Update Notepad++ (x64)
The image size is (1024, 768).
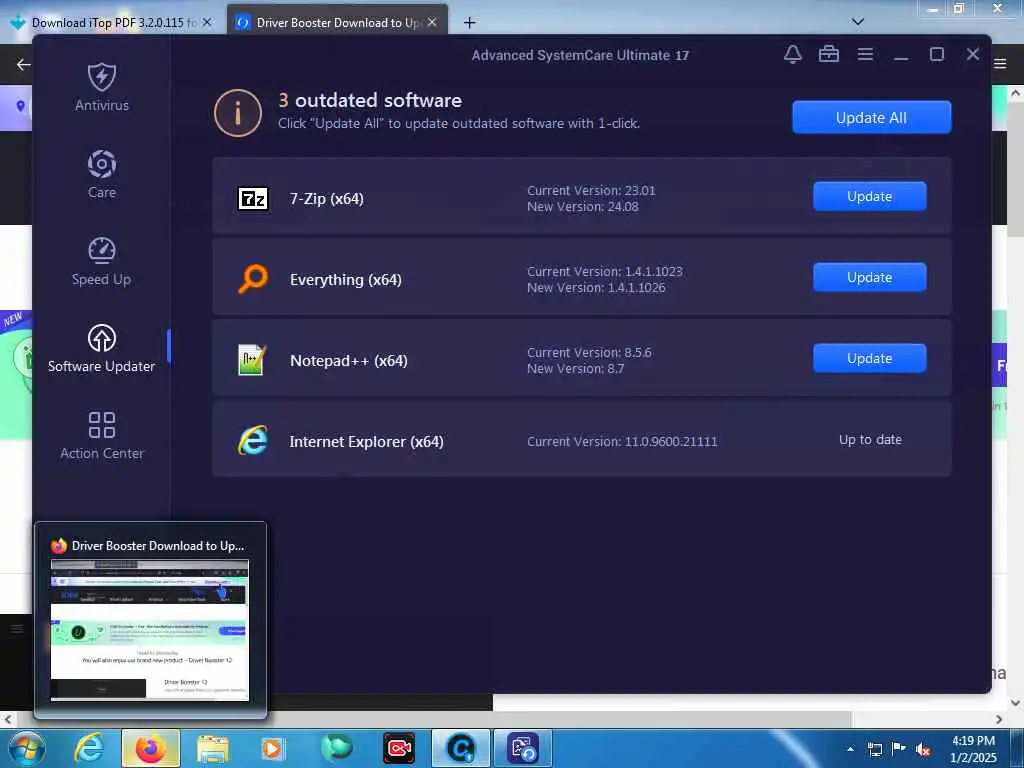pyautogui.click(x=869, y=359)
